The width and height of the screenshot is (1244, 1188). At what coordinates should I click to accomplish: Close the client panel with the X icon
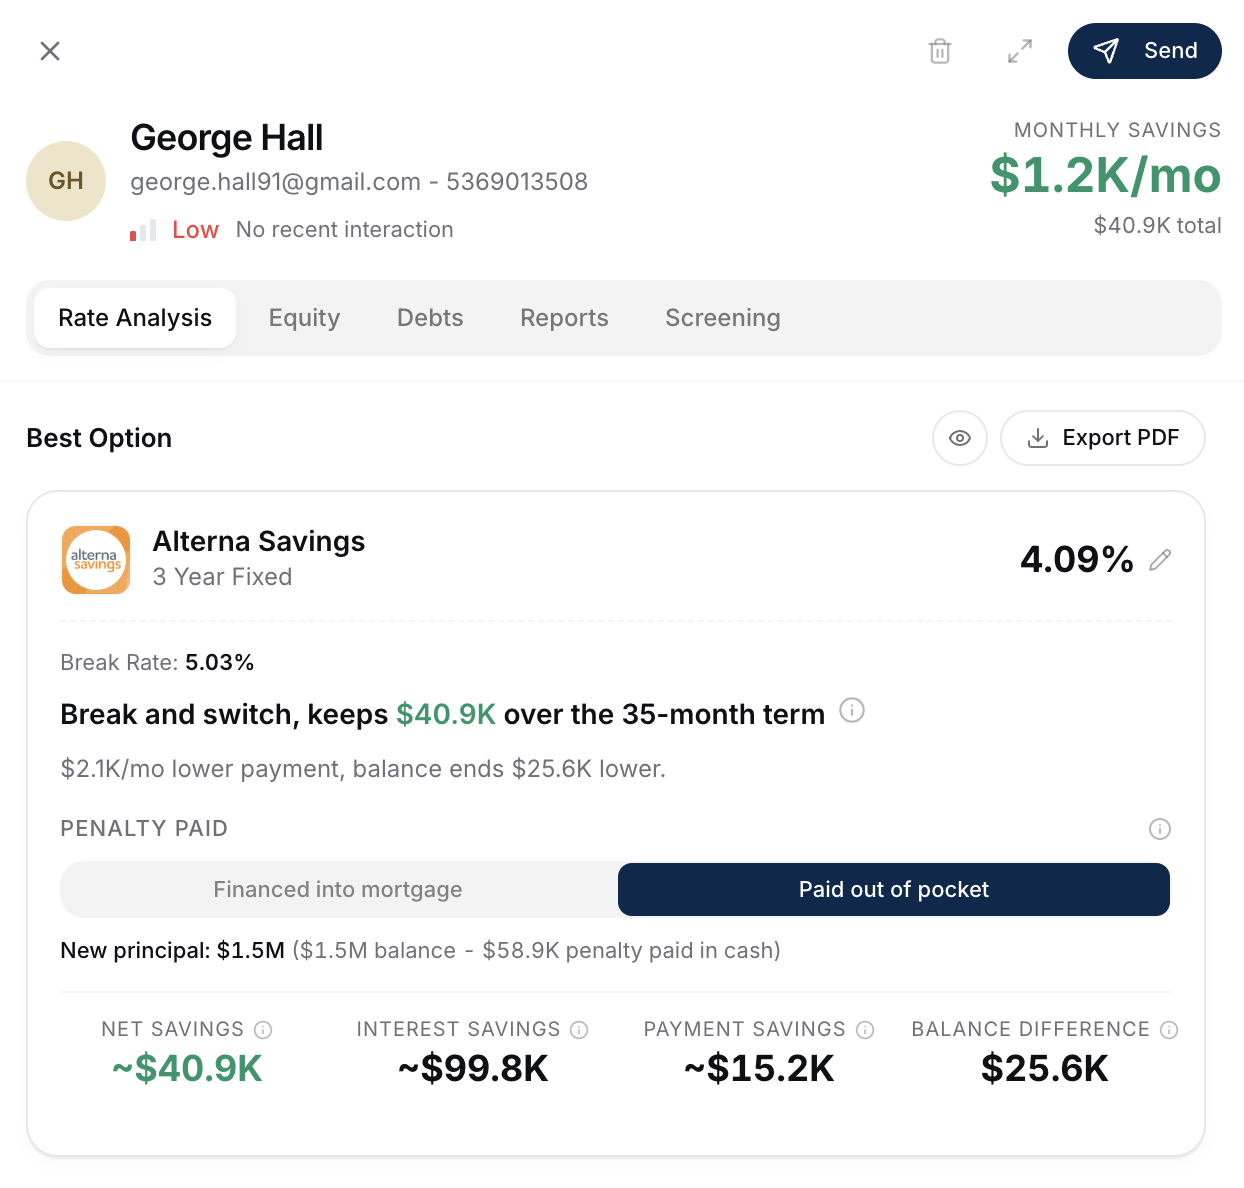coord(50,51)
